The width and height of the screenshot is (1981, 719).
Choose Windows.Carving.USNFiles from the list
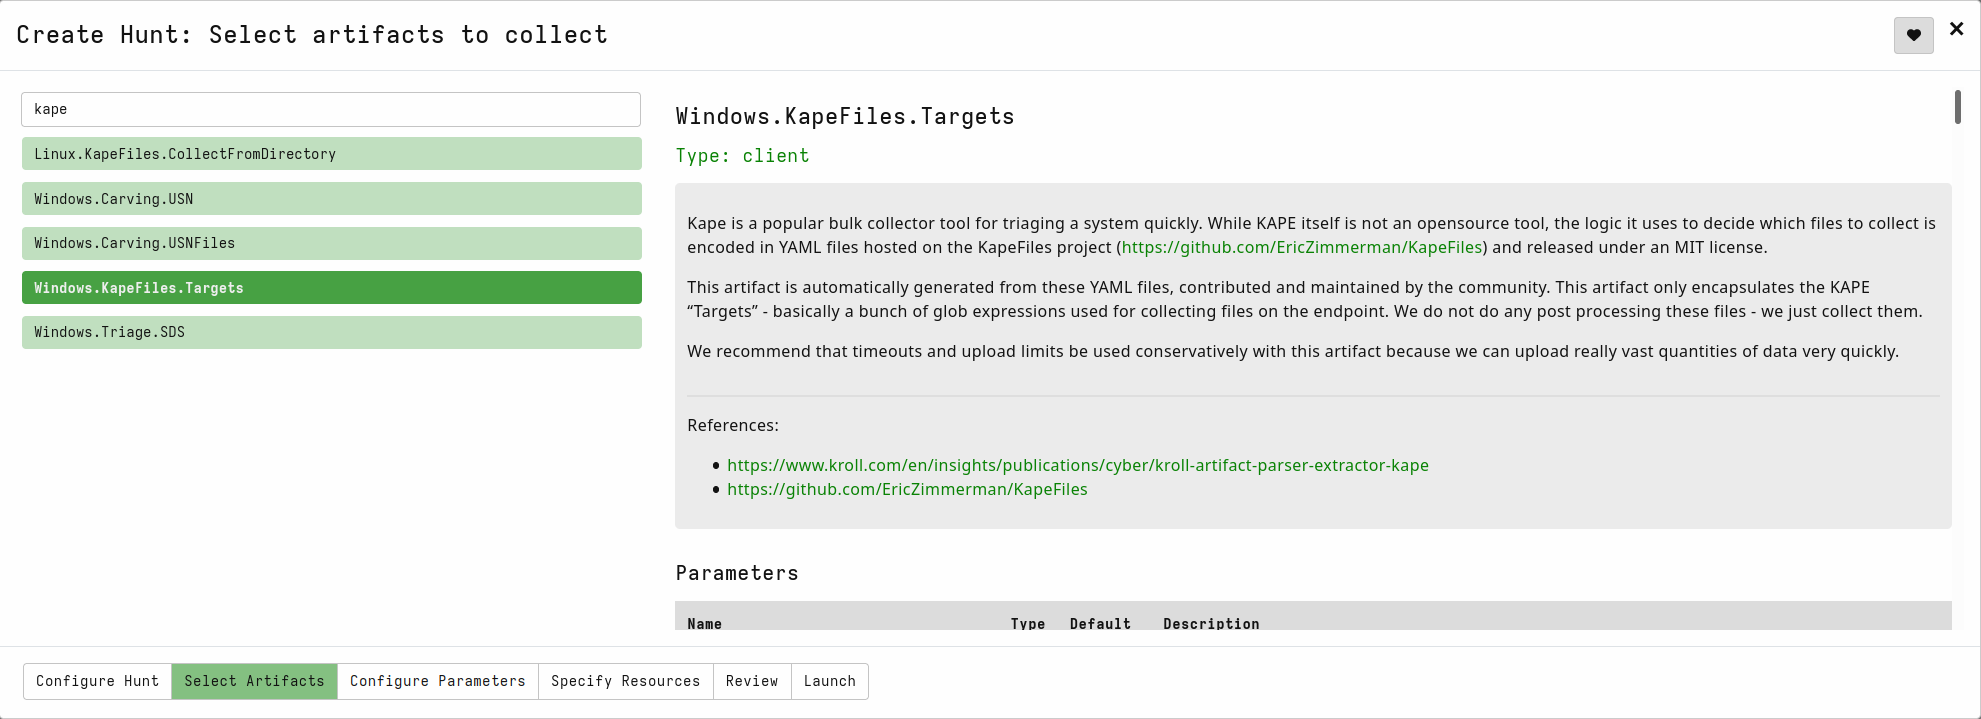[331, 243]
